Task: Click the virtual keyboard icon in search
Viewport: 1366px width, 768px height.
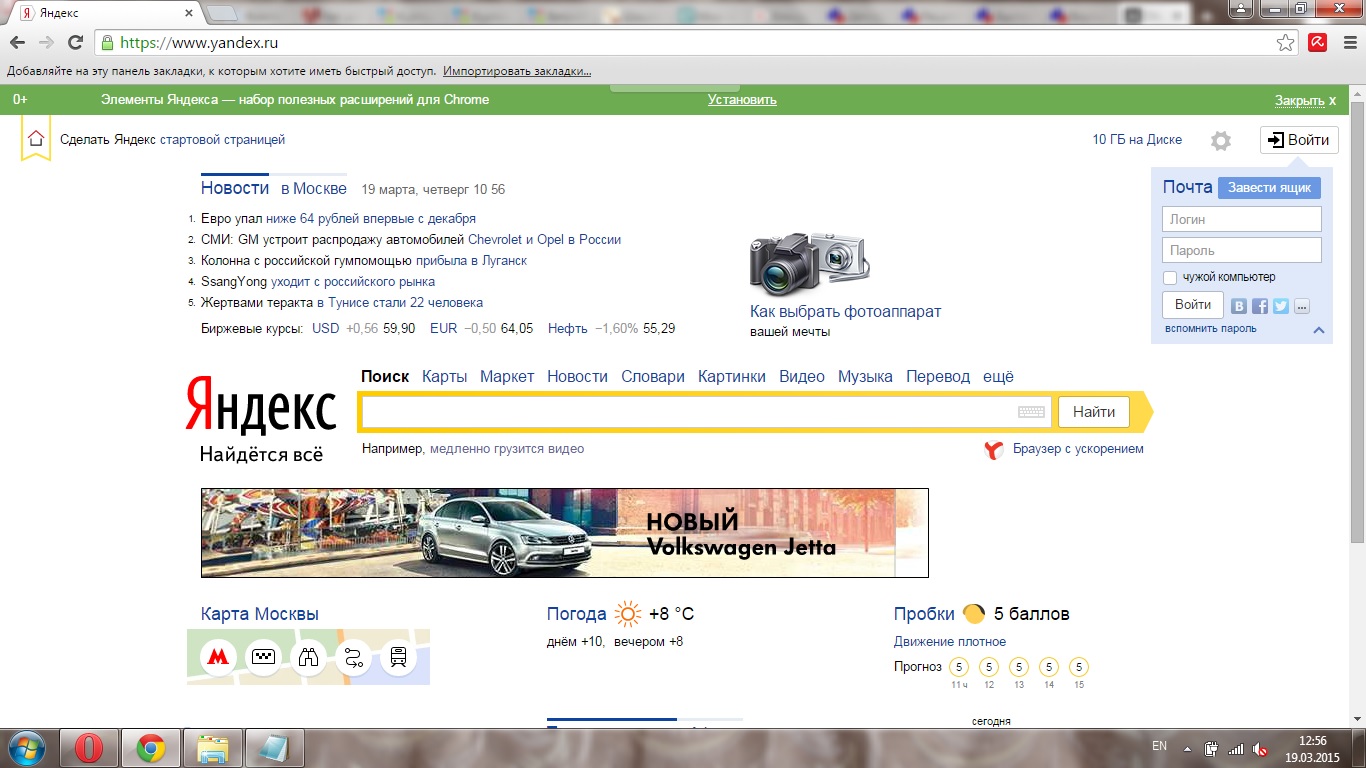Action: click(1031, 412)
